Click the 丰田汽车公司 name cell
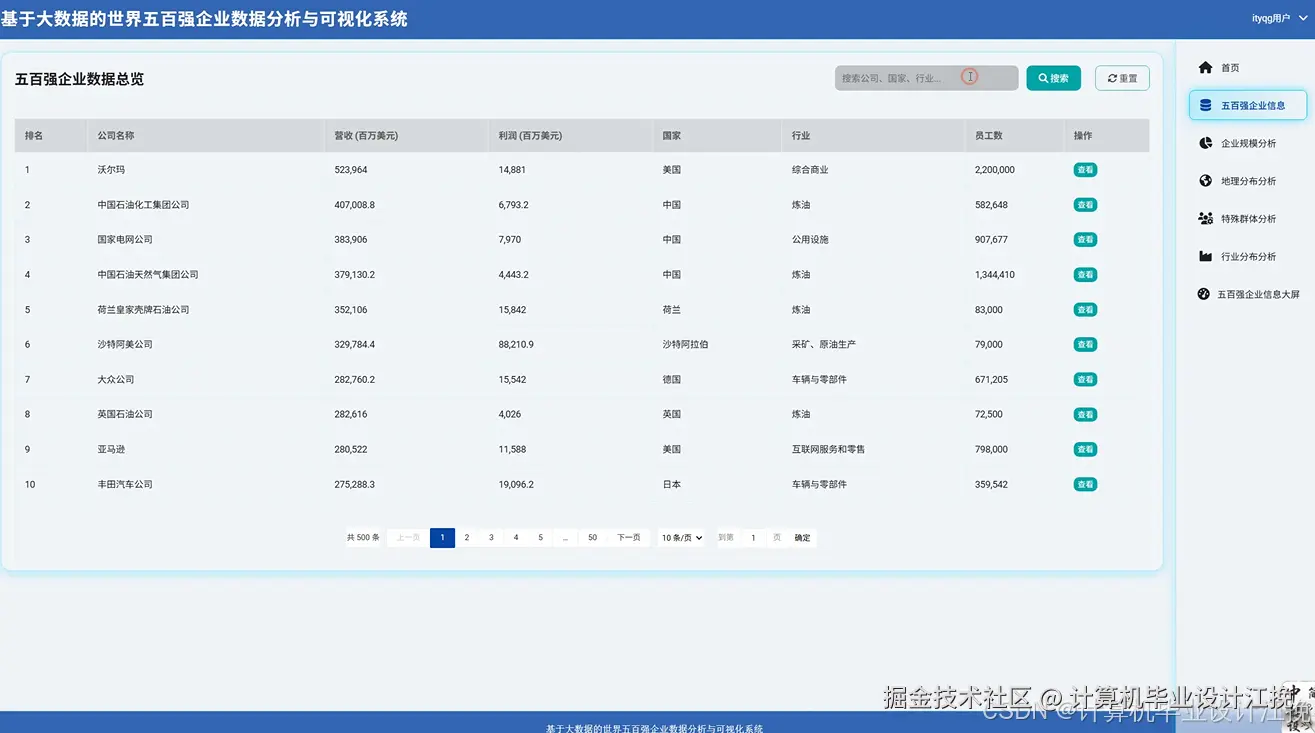1315x733 pixels. click(x=125, y=484)
